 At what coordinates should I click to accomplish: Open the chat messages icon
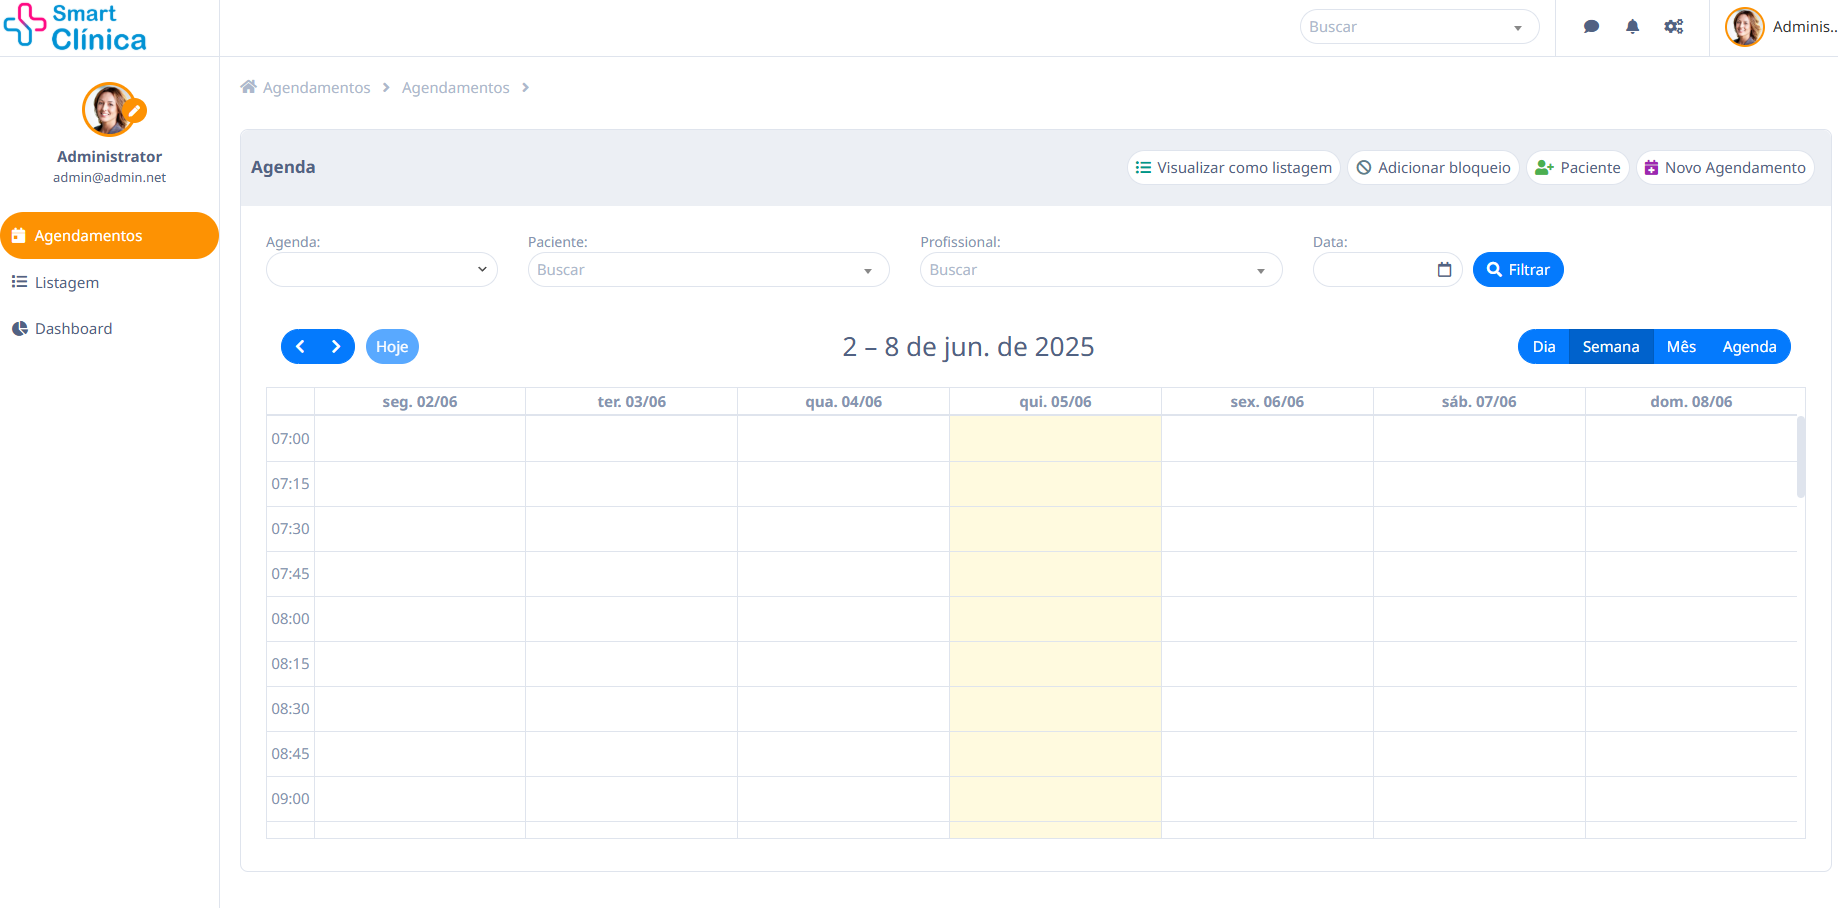(x=1591, y=27)
